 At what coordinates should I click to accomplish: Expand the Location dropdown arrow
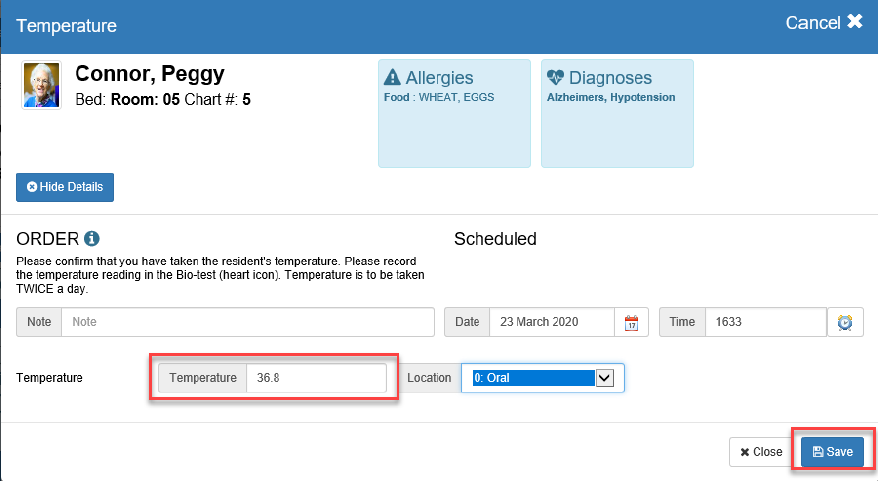click(x=604, y=378)
